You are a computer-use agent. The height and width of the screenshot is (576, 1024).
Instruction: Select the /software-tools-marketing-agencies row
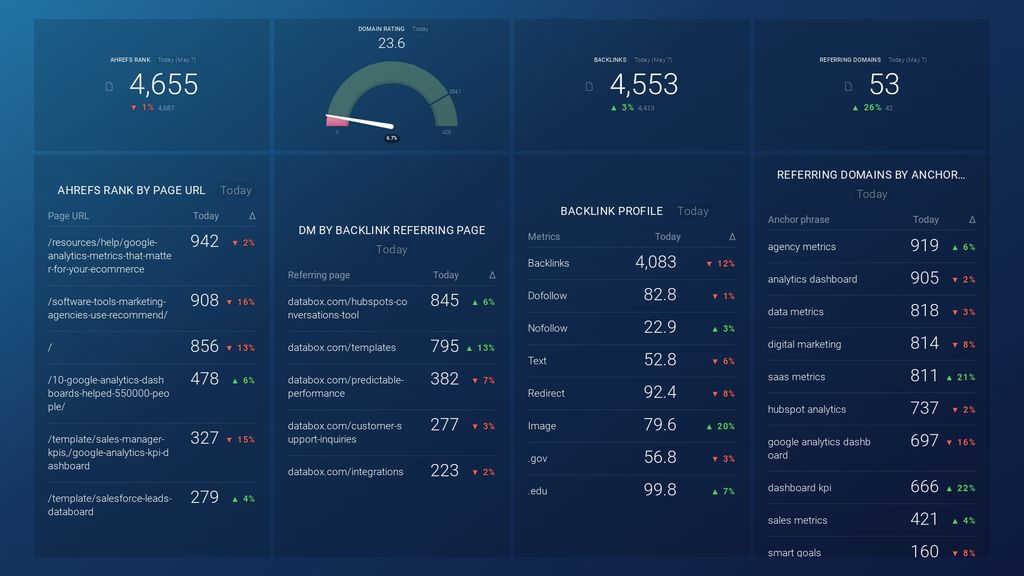point(152,308)
